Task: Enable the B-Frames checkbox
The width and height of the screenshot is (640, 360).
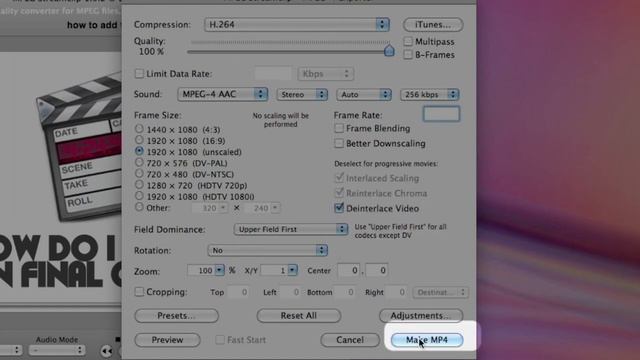Action: click(408, 54)
